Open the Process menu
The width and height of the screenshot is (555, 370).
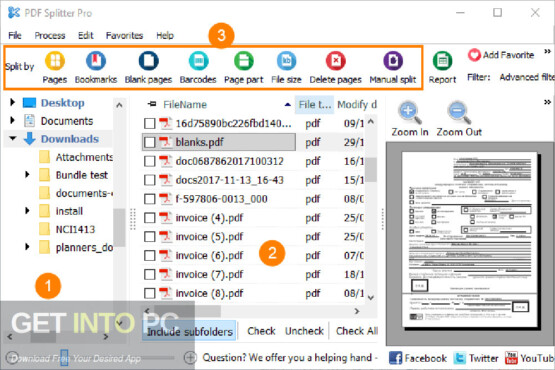tap(50, 35)
